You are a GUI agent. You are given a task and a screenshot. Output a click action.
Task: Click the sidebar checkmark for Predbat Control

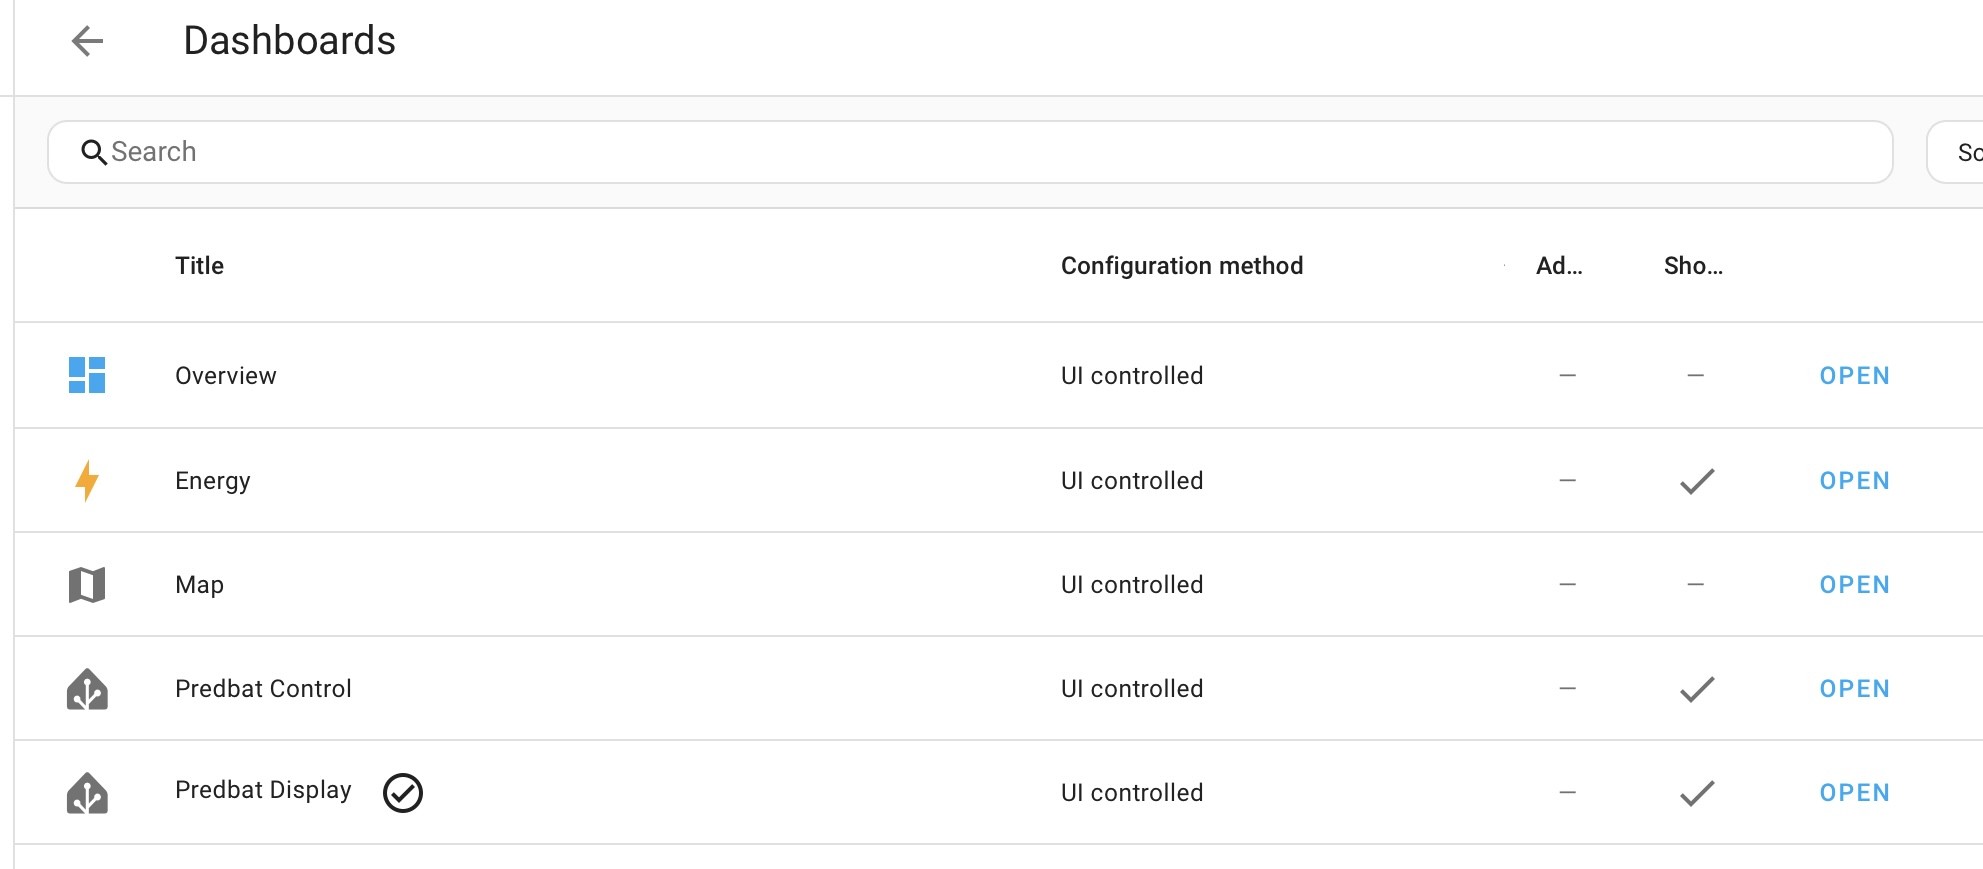[x=1697, y=689]
